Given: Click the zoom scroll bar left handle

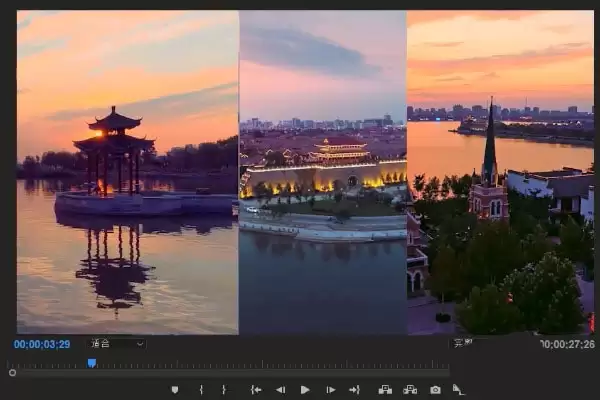Looking at the screenshot, I should click(12, 372).
